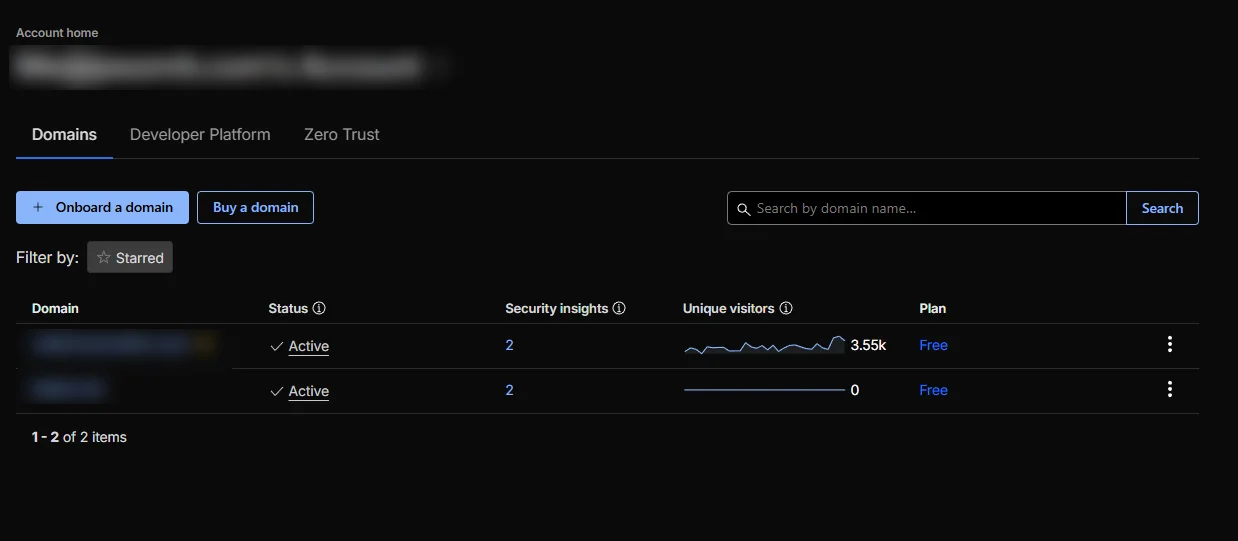
Task: Toggle the Starred filter
Action: [x=130, y=258]
